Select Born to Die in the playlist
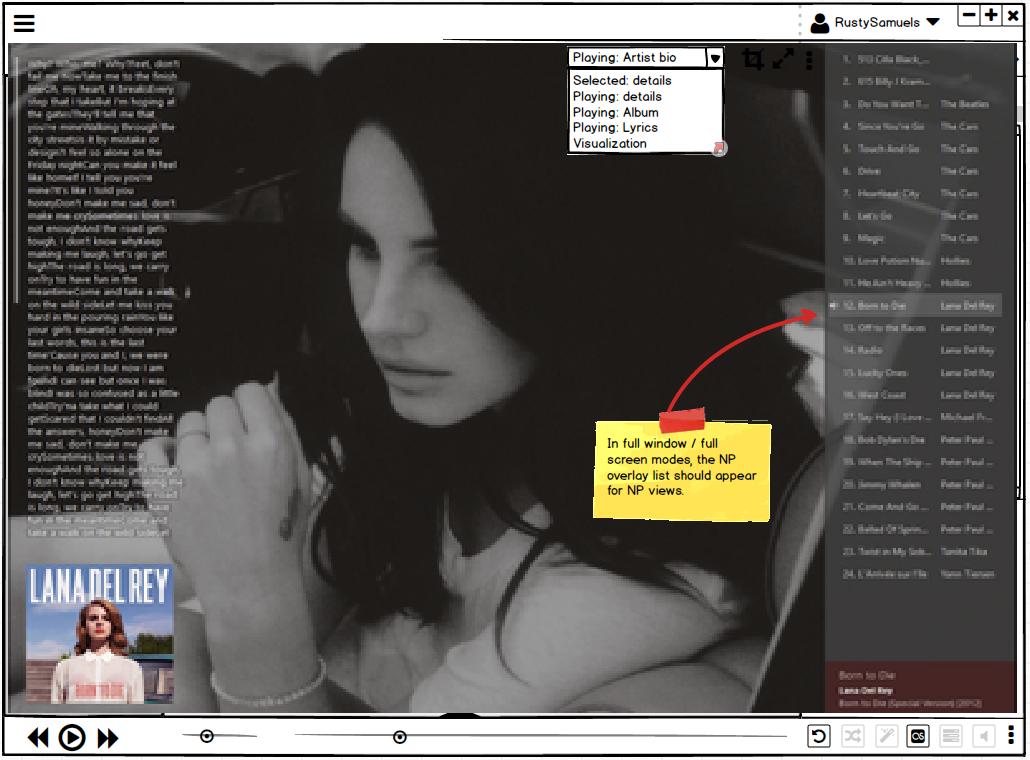 point(882,306)
